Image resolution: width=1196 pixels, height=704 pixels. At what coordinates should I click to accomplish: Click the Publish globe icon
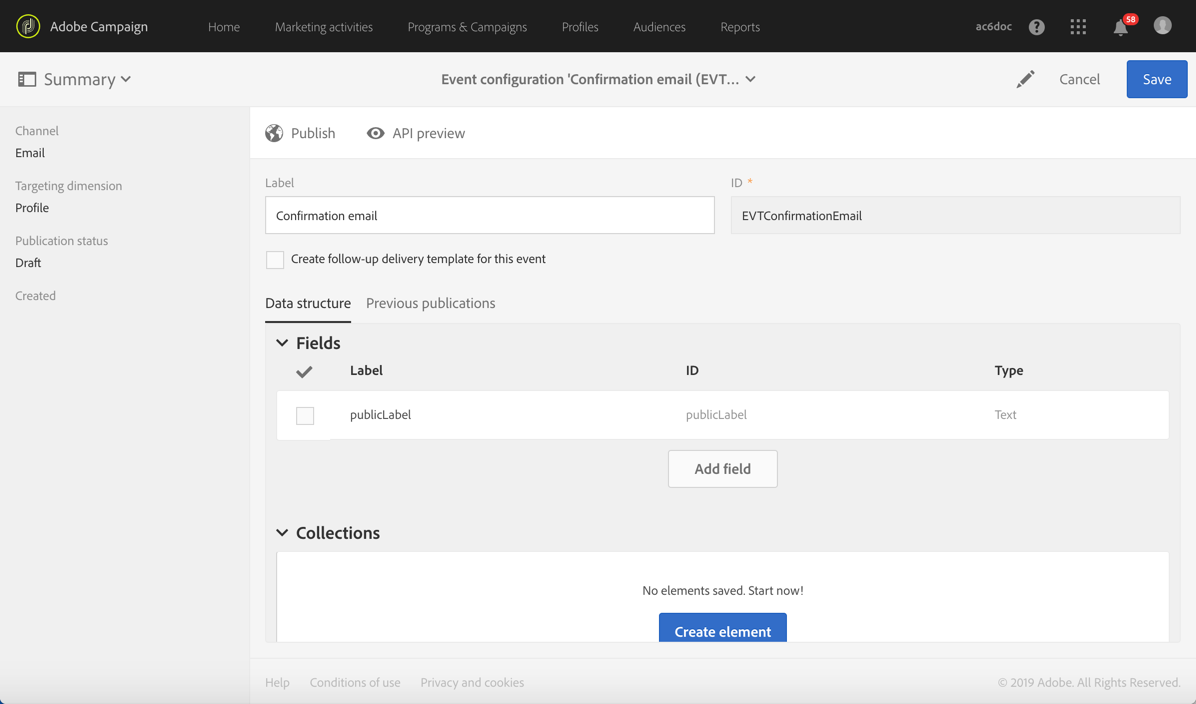(x=274, y=133)
